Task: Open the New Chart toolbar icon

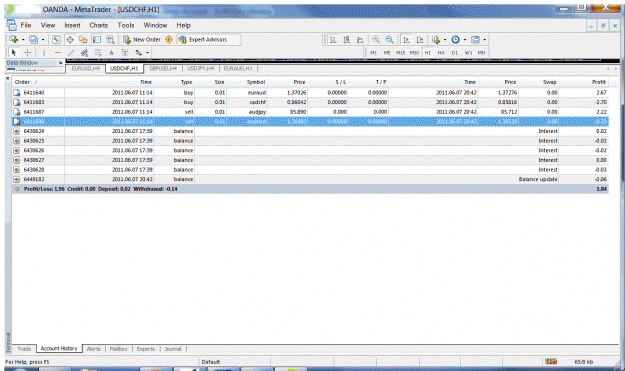Action: 14,39
